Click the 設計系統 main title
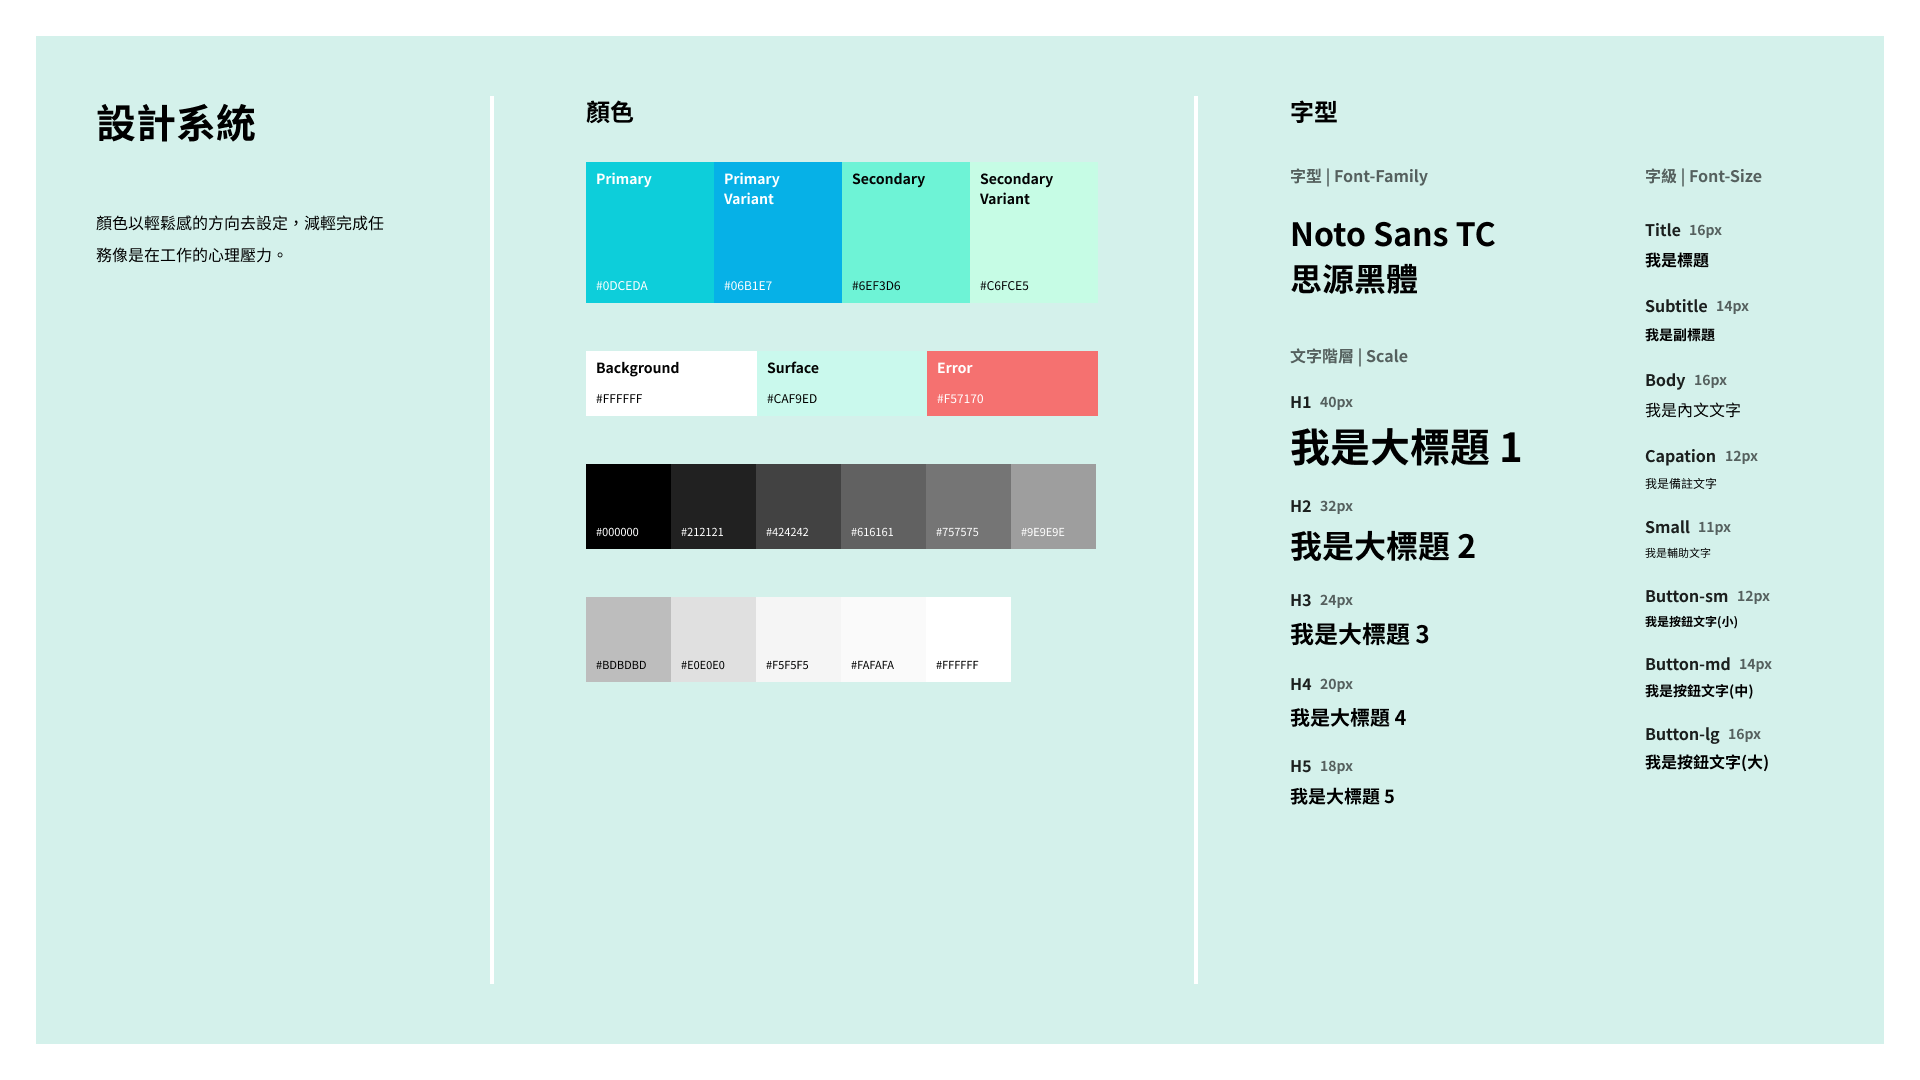Screen dimensions: 1920x1080 pyautogui.click(x=176, y=124)
